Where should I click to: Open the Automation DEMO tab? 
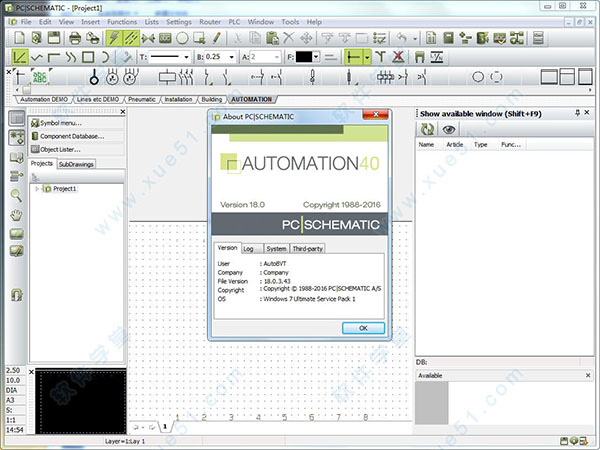click(x=44, y=99)
